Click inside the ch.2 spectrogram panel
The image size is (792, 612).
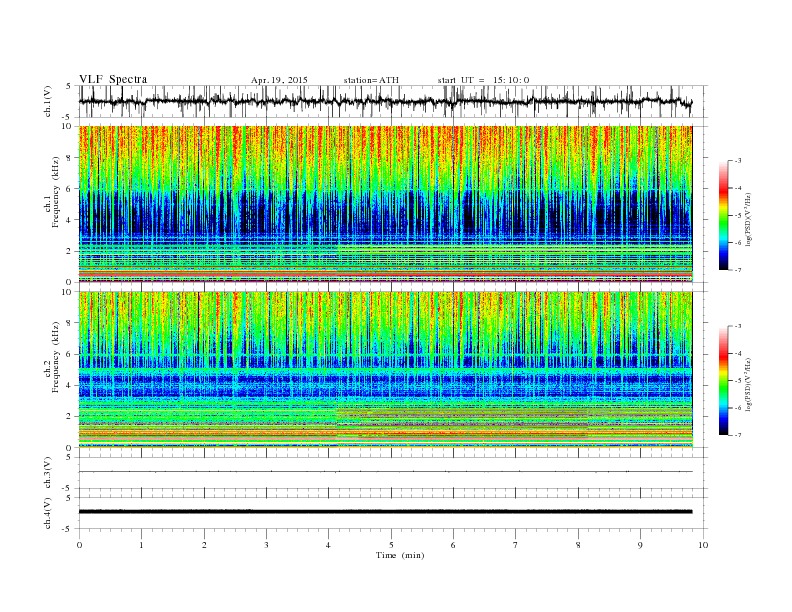(x=385, y=370)
